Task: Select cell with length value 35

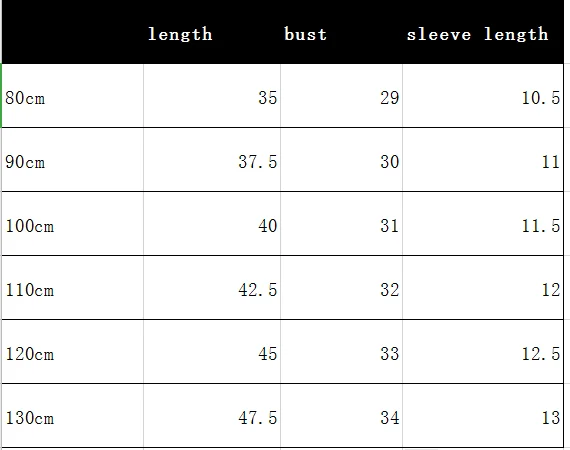Action: point(212,96)
